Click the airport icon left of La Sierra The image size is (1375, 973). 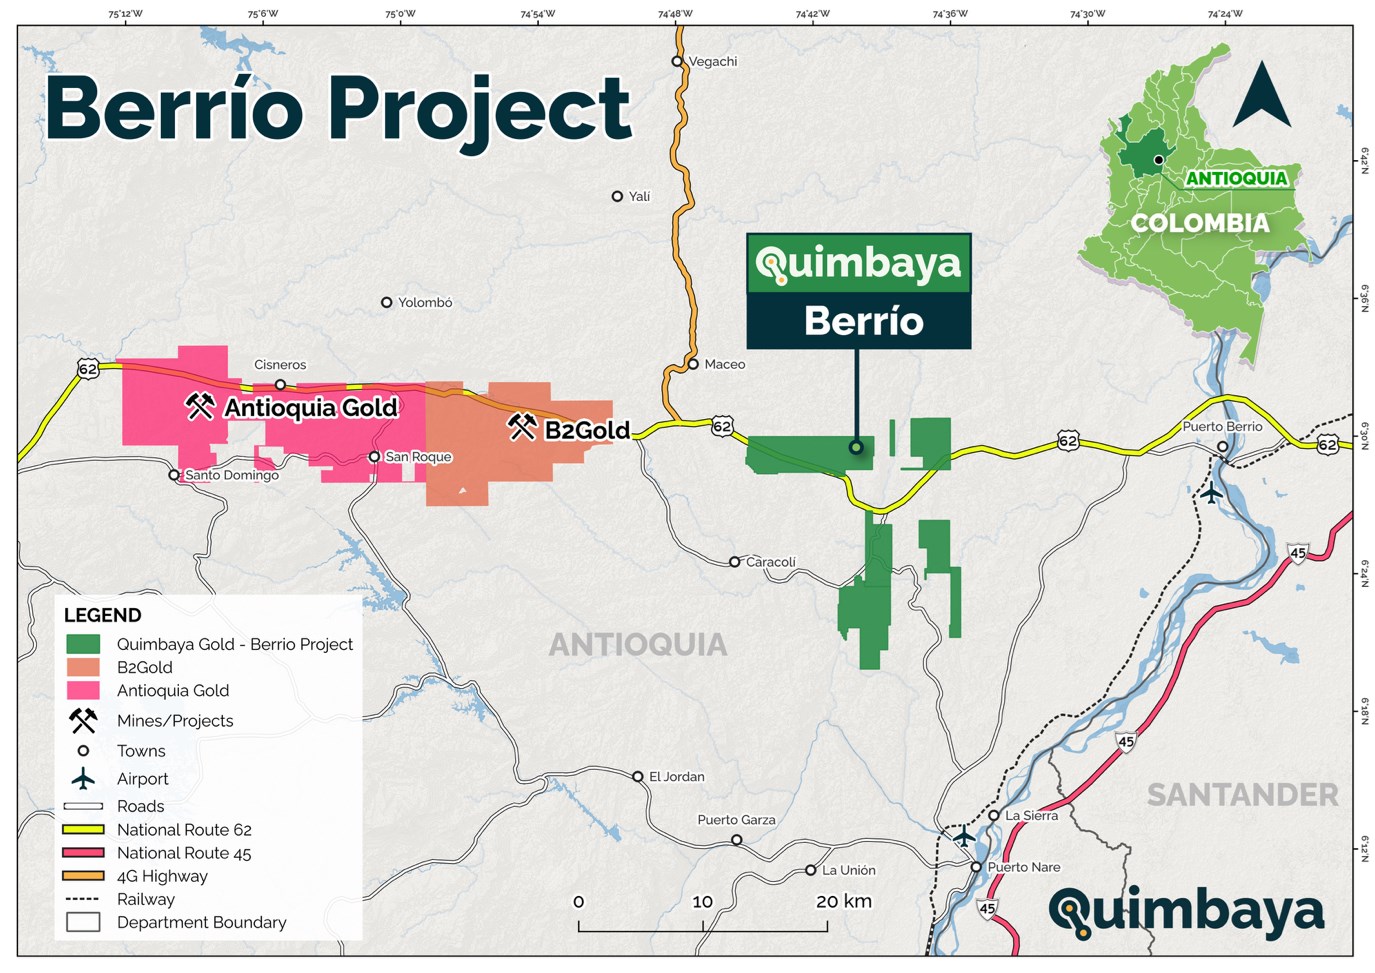(x=963, y=835)
